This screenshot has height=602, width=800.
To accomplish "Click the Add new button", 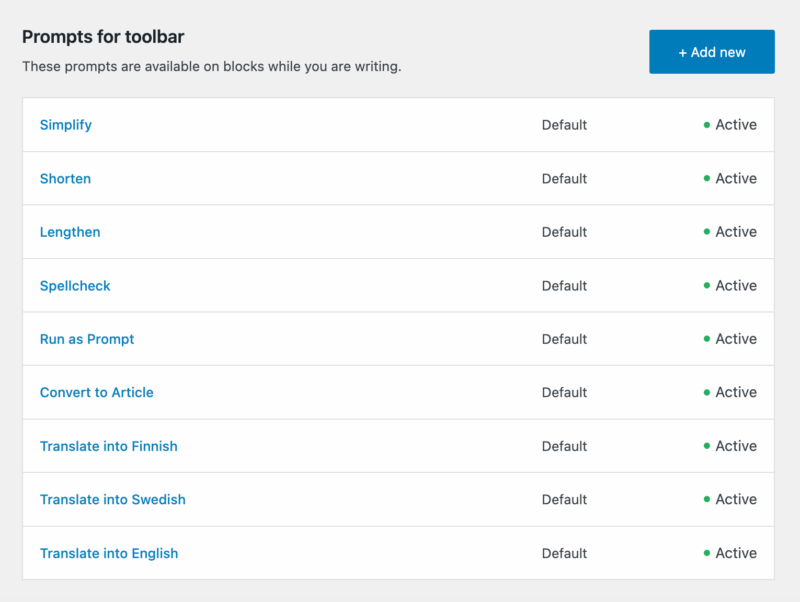I will pyautogui.click(x=711, y=52).
